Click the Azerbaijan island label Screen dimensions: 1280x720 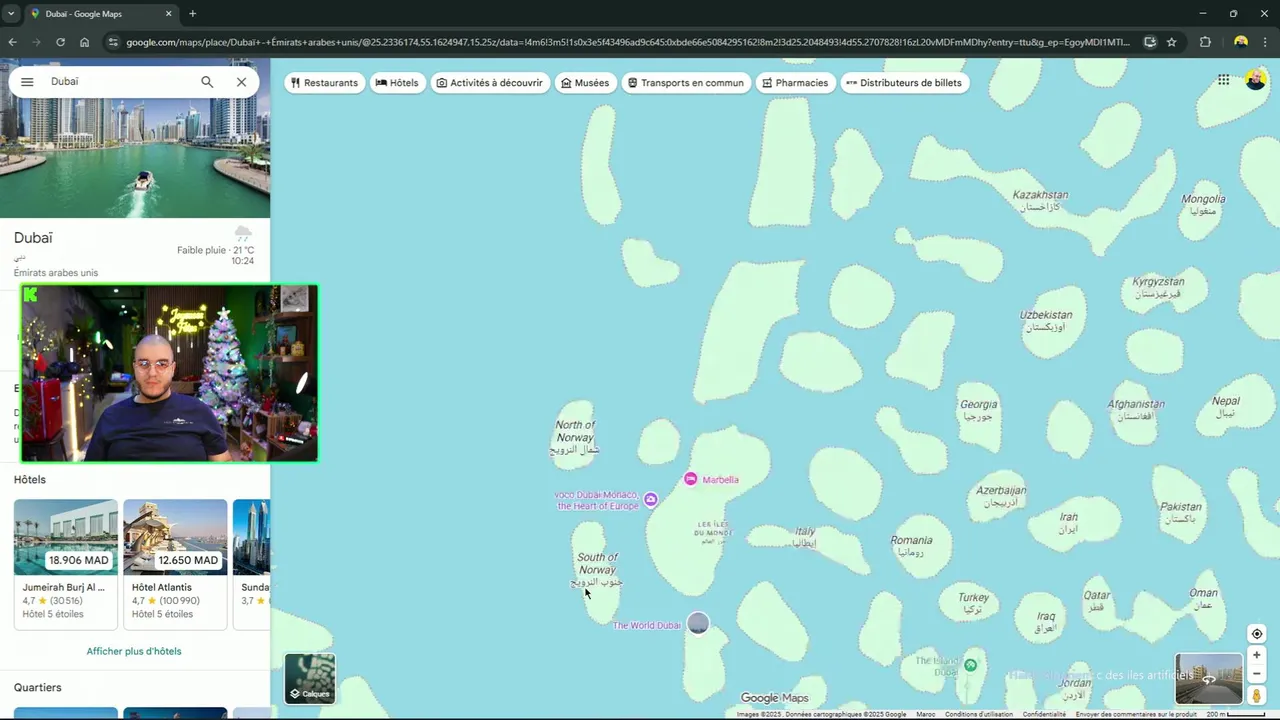1001,496
